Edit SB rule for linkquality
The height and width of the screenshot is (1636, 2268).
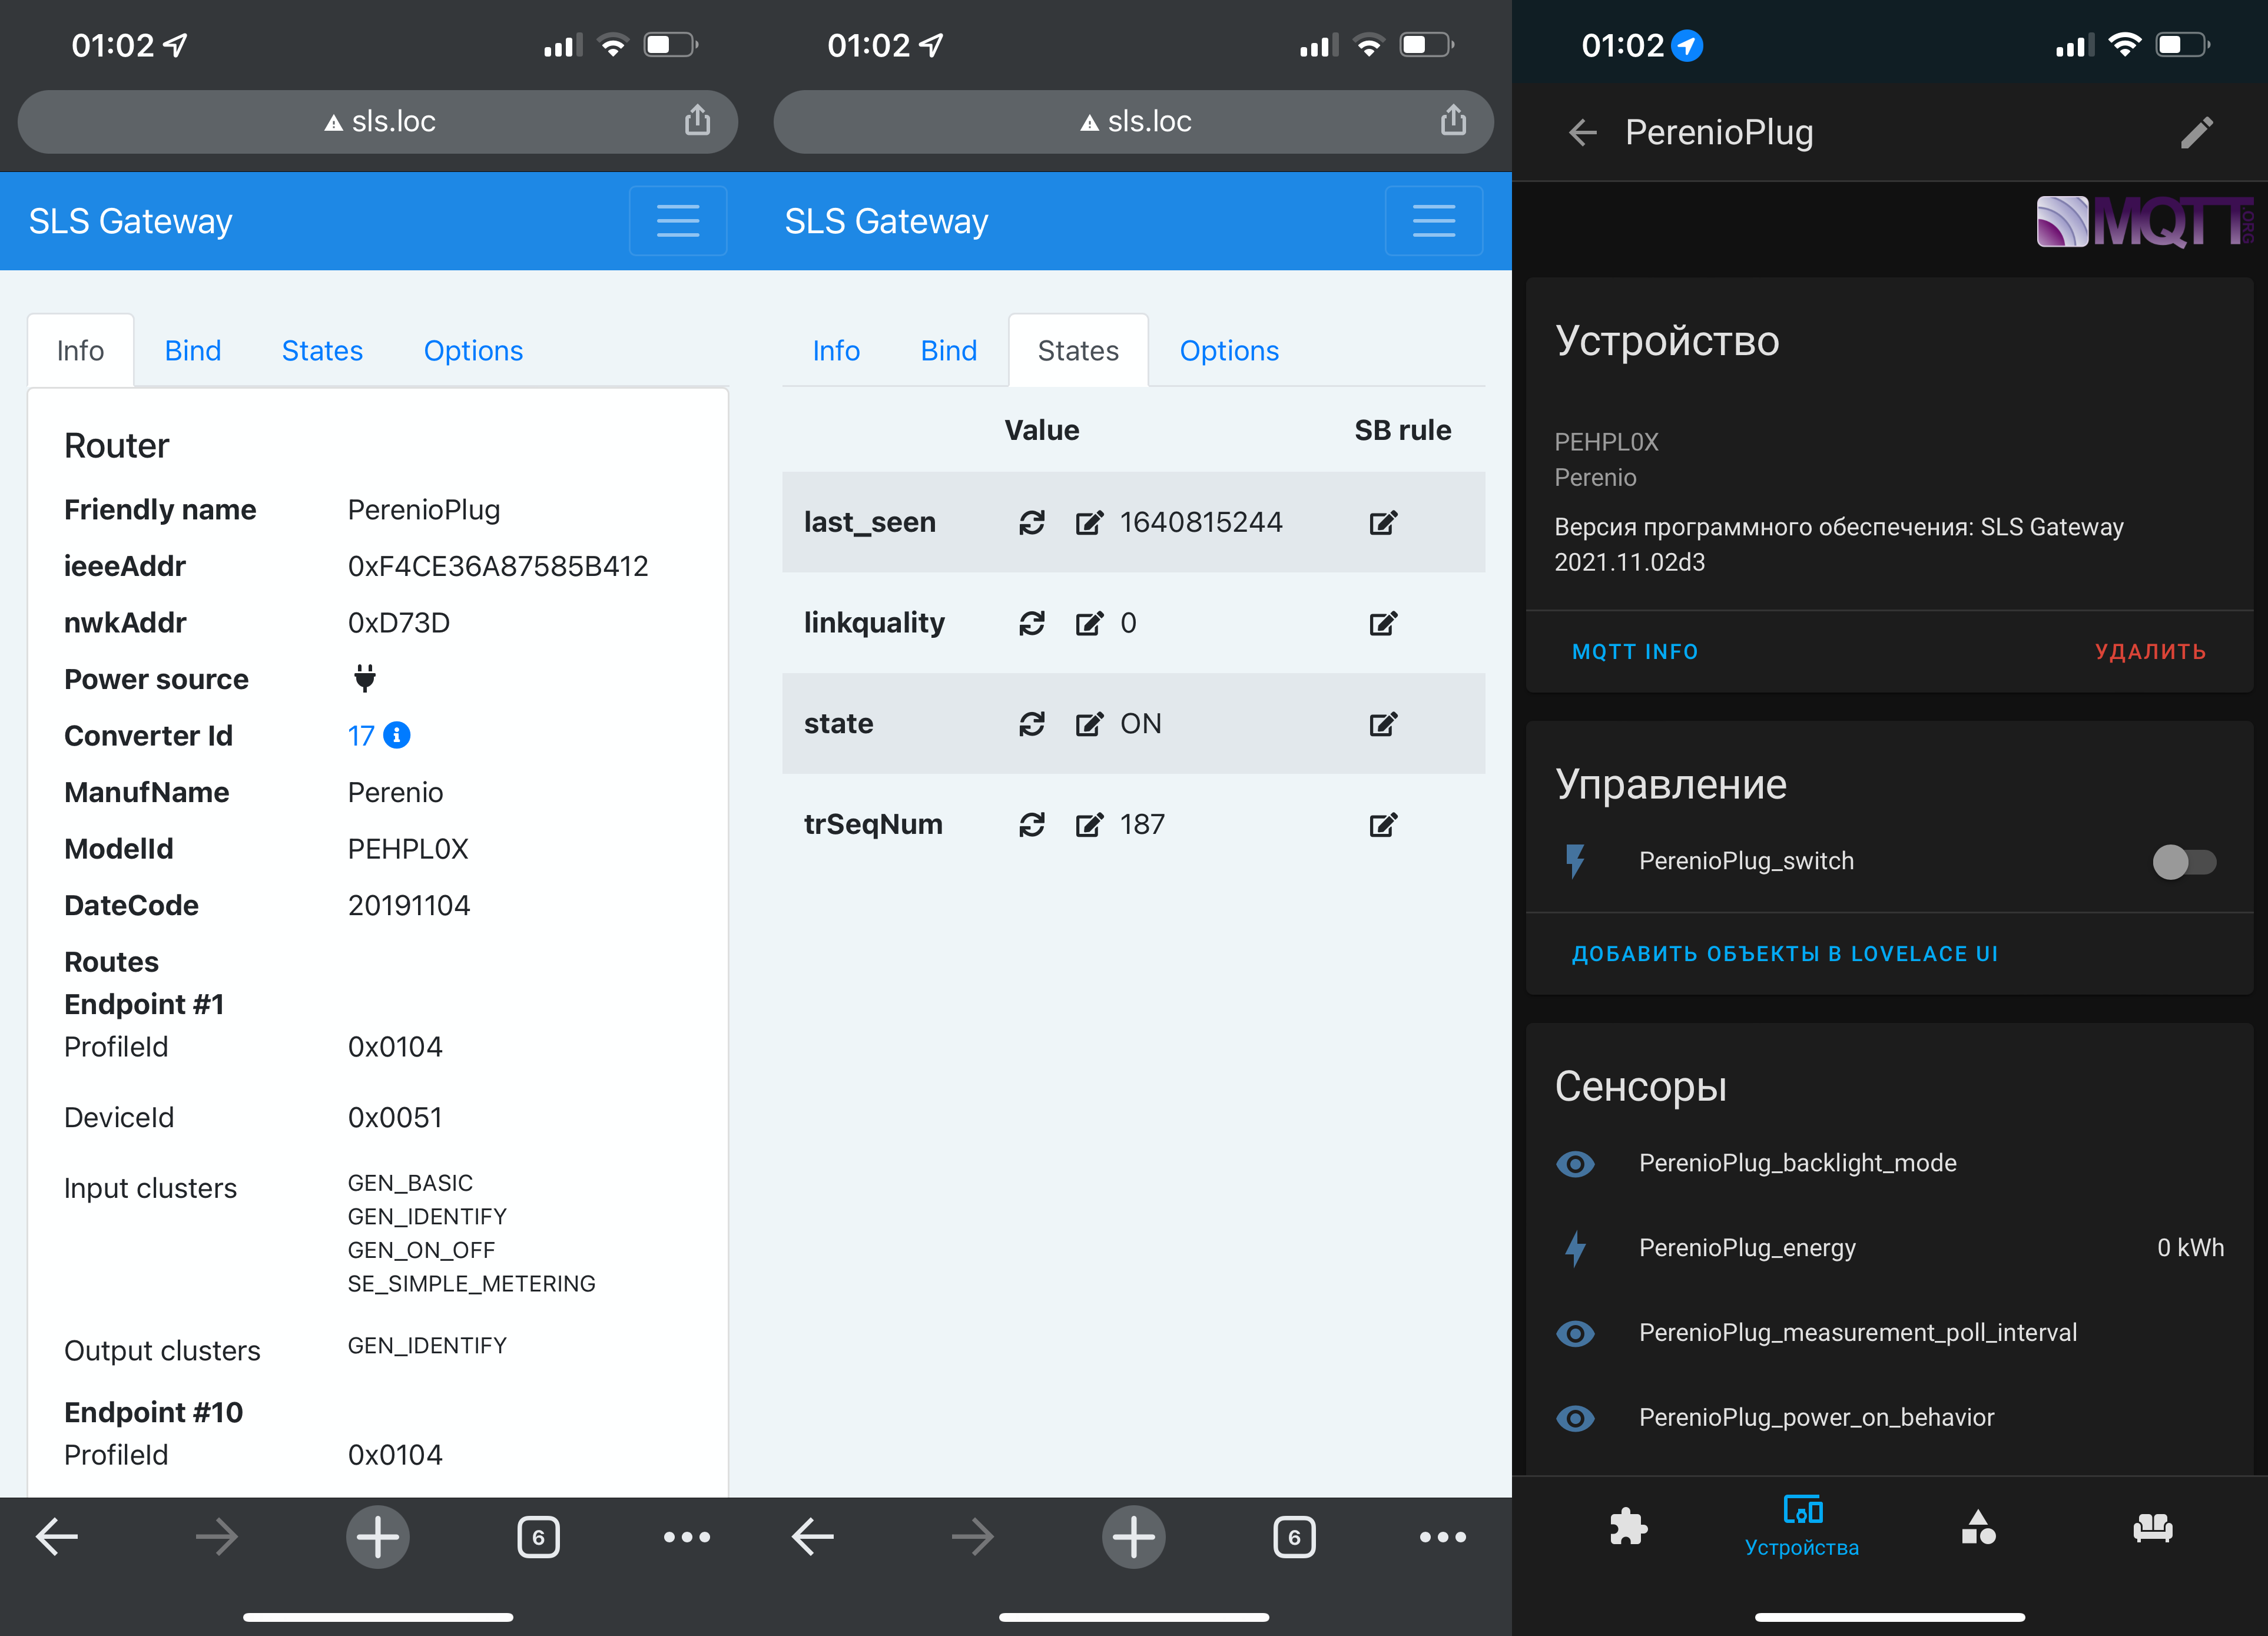[x=1383, y=623]
